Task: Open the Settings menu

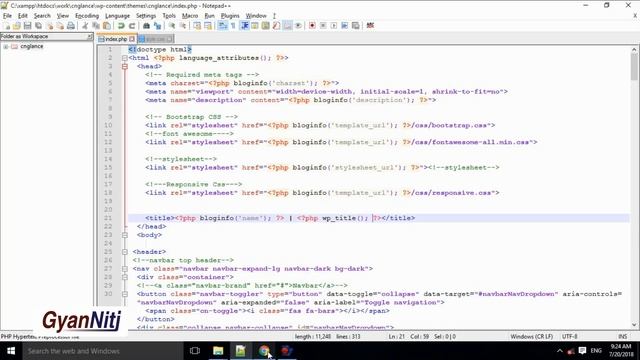Action: (x=146, y=16)
